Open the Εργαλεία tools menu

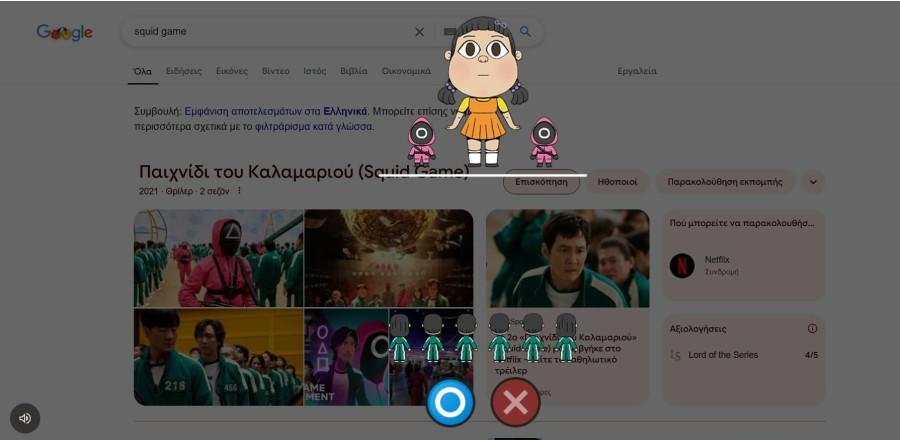coord(637,71)
